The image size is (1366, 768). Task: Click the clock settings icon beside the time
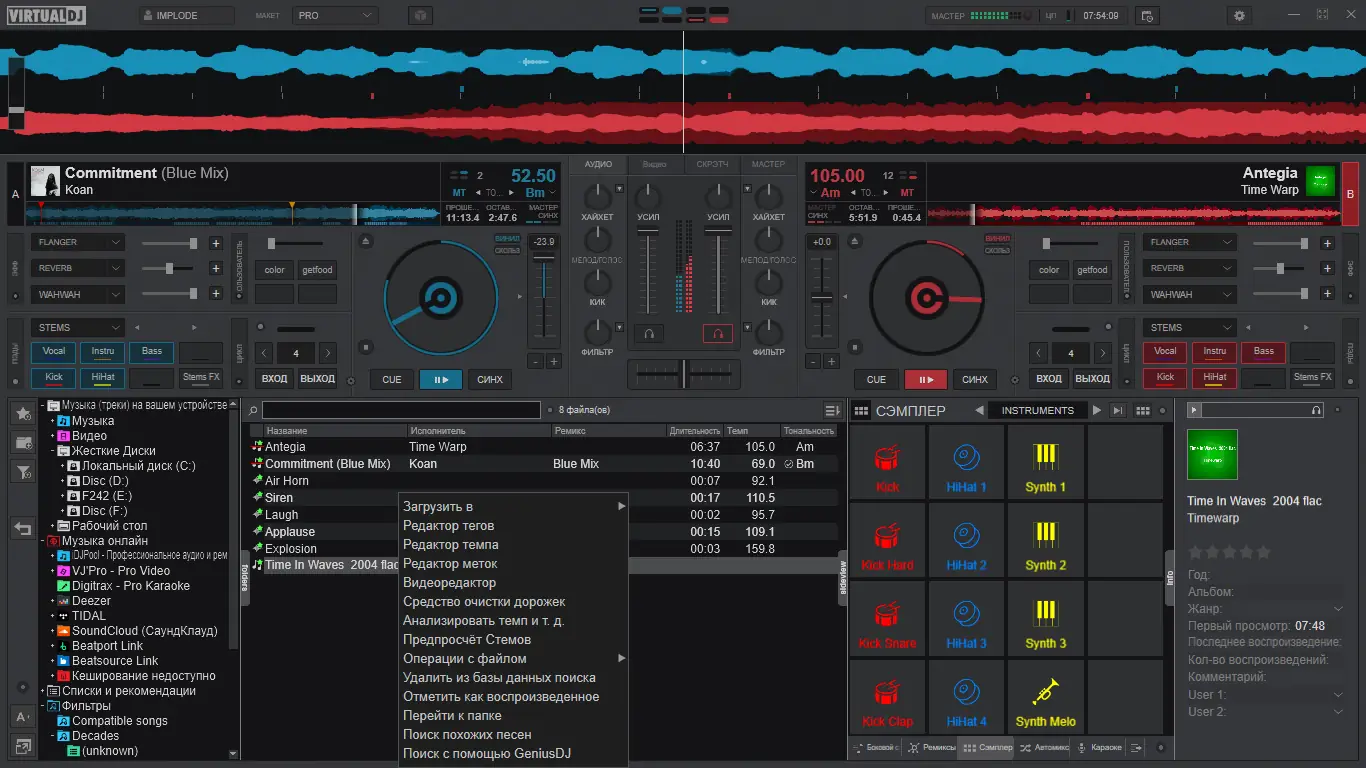(x=1147, y=16)
